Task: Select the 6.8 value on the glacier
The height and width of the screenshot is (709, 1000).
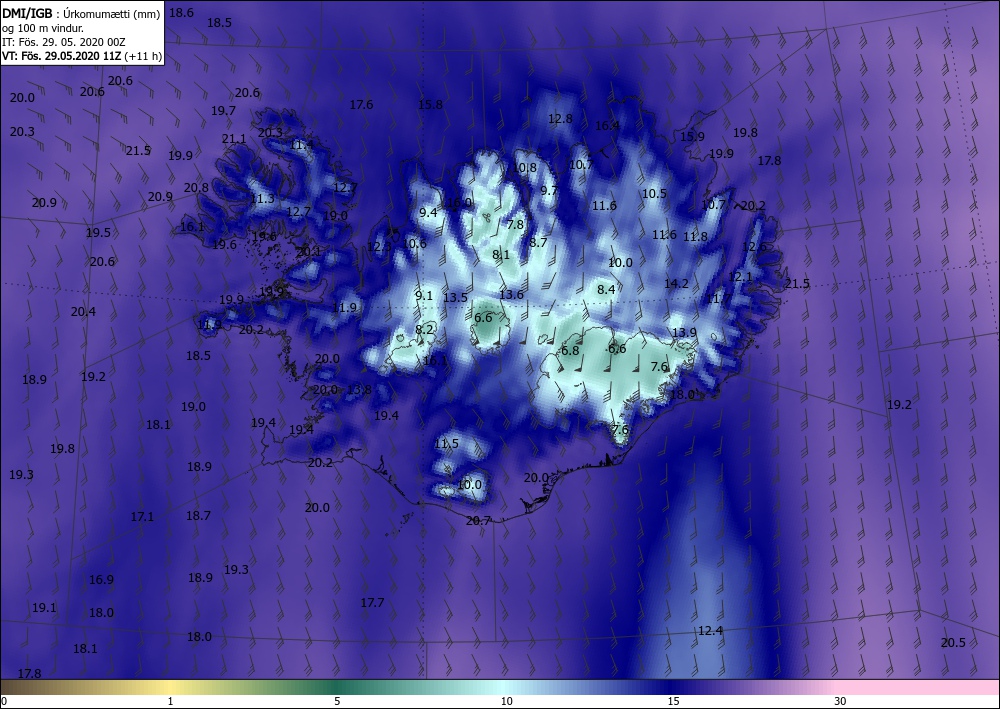Action: point(570,351)
